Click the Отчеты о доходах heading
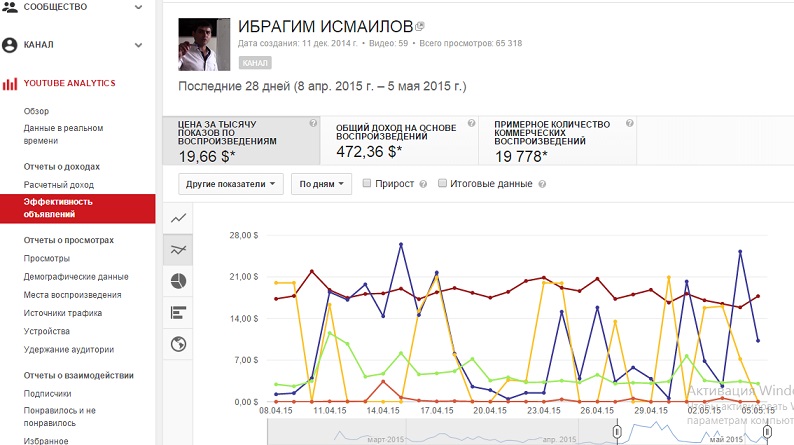The width and height of the screenshot is (794, 445). coord(62,167)
